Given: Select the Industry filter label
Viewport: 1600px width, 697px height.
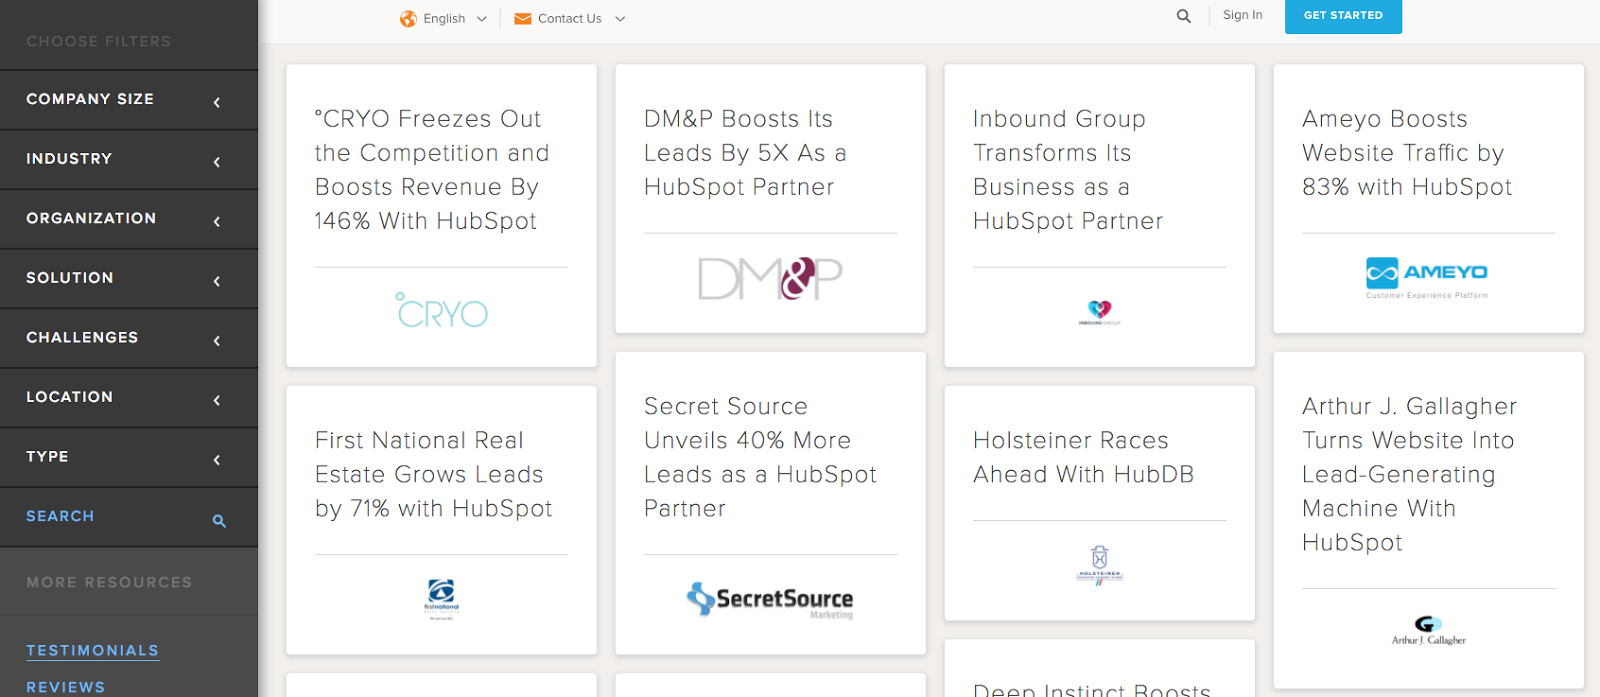Looking at the screenshot, I should 69,159.
